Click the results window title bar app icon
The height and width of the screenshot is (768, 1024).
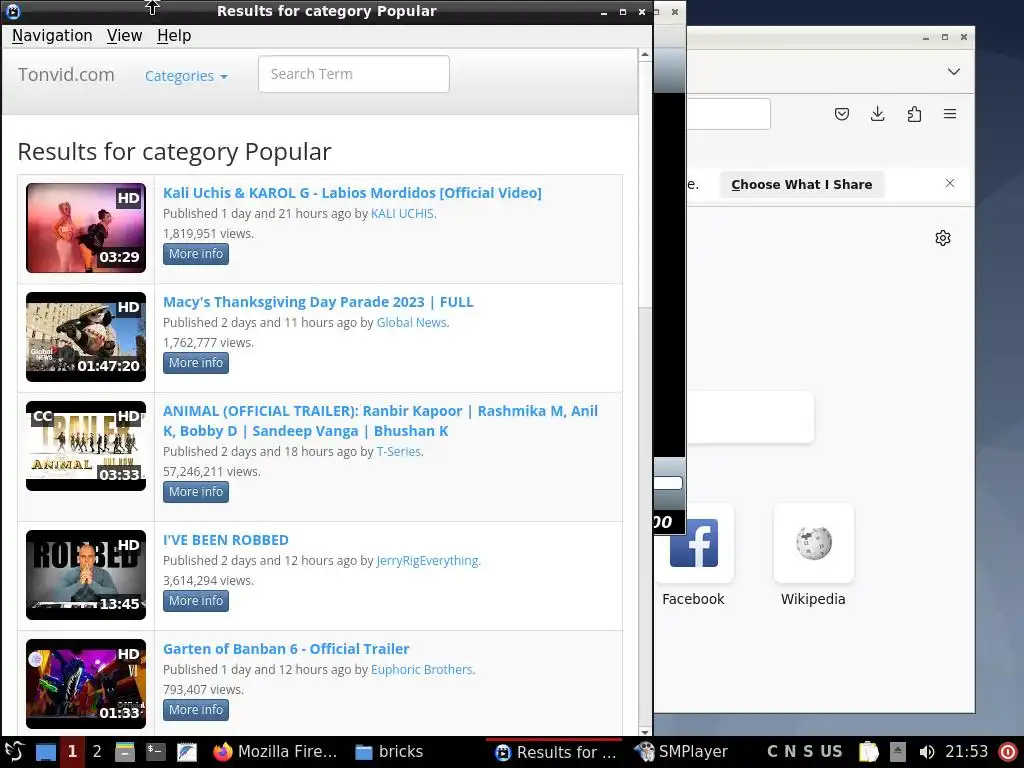coord(12,11)
